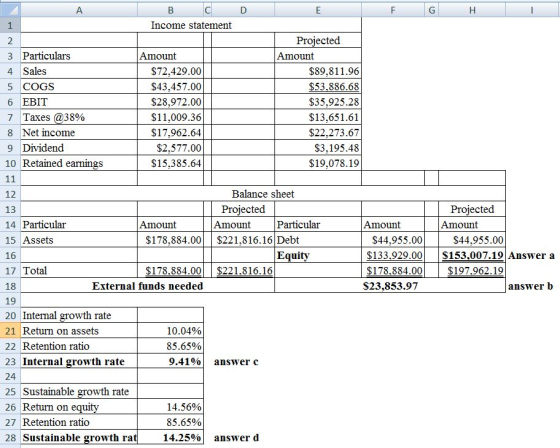Select row 1 header
560x448 pixels.
pyautogui.click(x=10, y=25)
